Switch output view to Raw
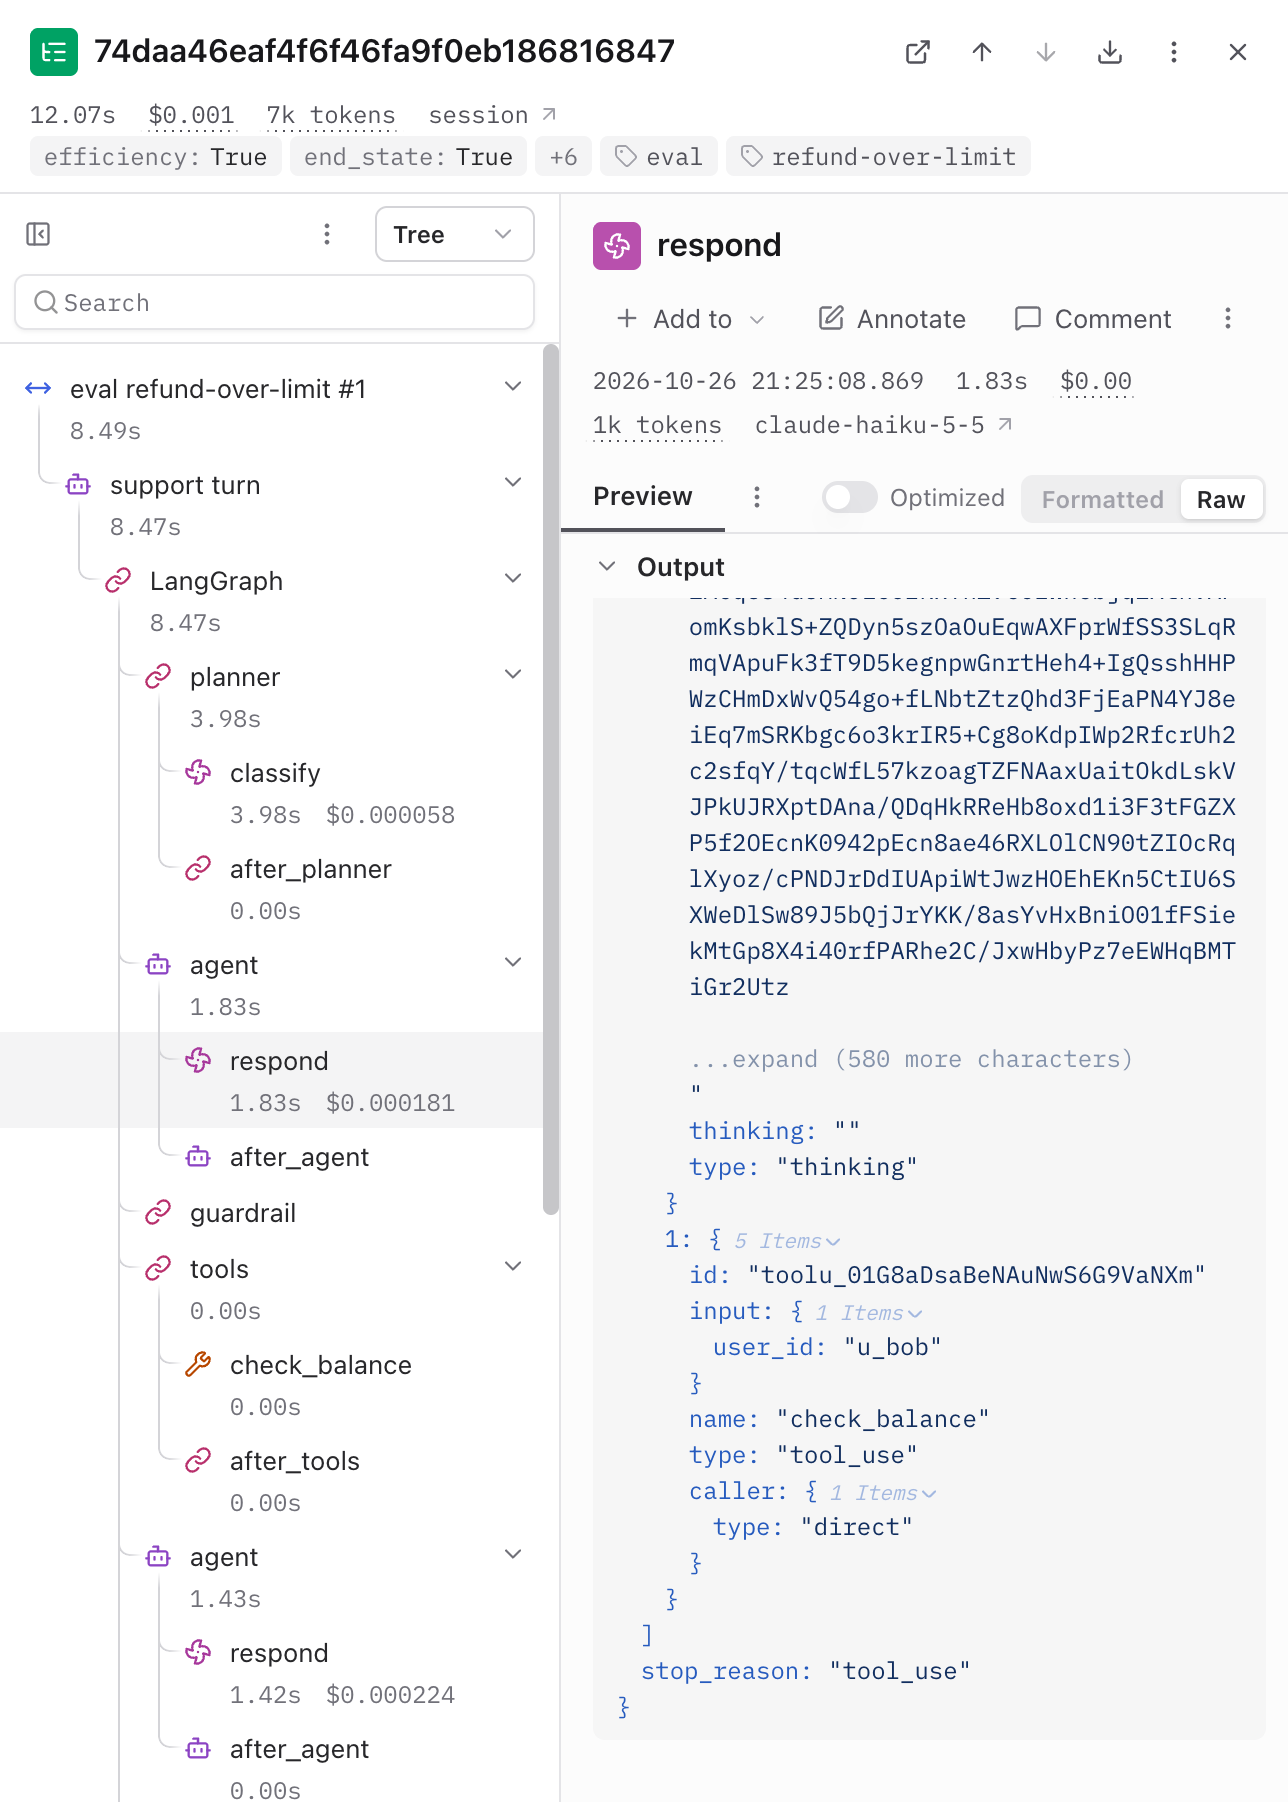 tap(1221, 499)
